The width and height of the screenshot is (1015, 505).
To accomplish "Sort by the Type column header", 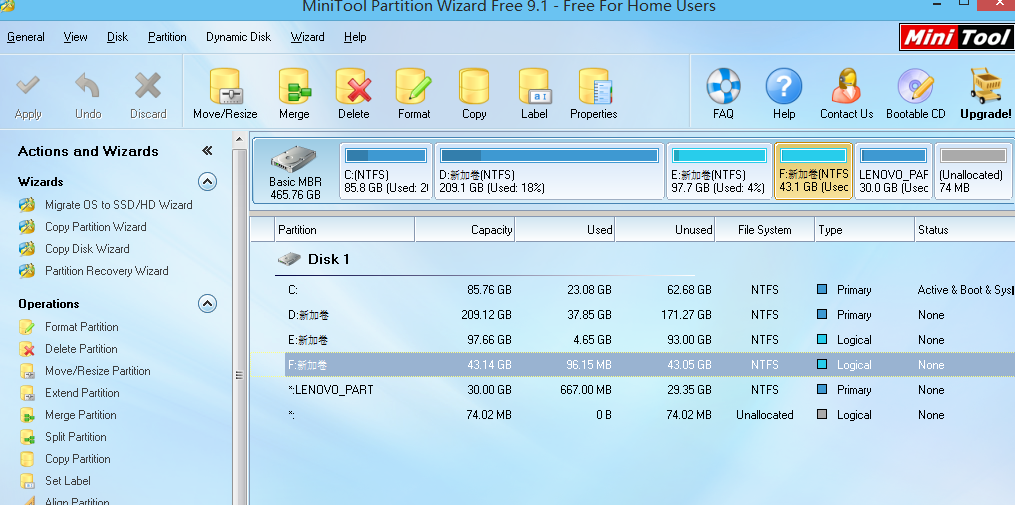I will [x=864, y=229].
